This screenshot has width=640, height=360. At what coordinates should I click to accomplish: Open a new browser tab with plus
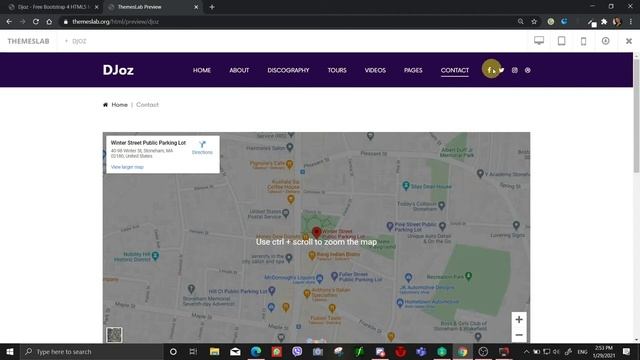tap(212, 7)
